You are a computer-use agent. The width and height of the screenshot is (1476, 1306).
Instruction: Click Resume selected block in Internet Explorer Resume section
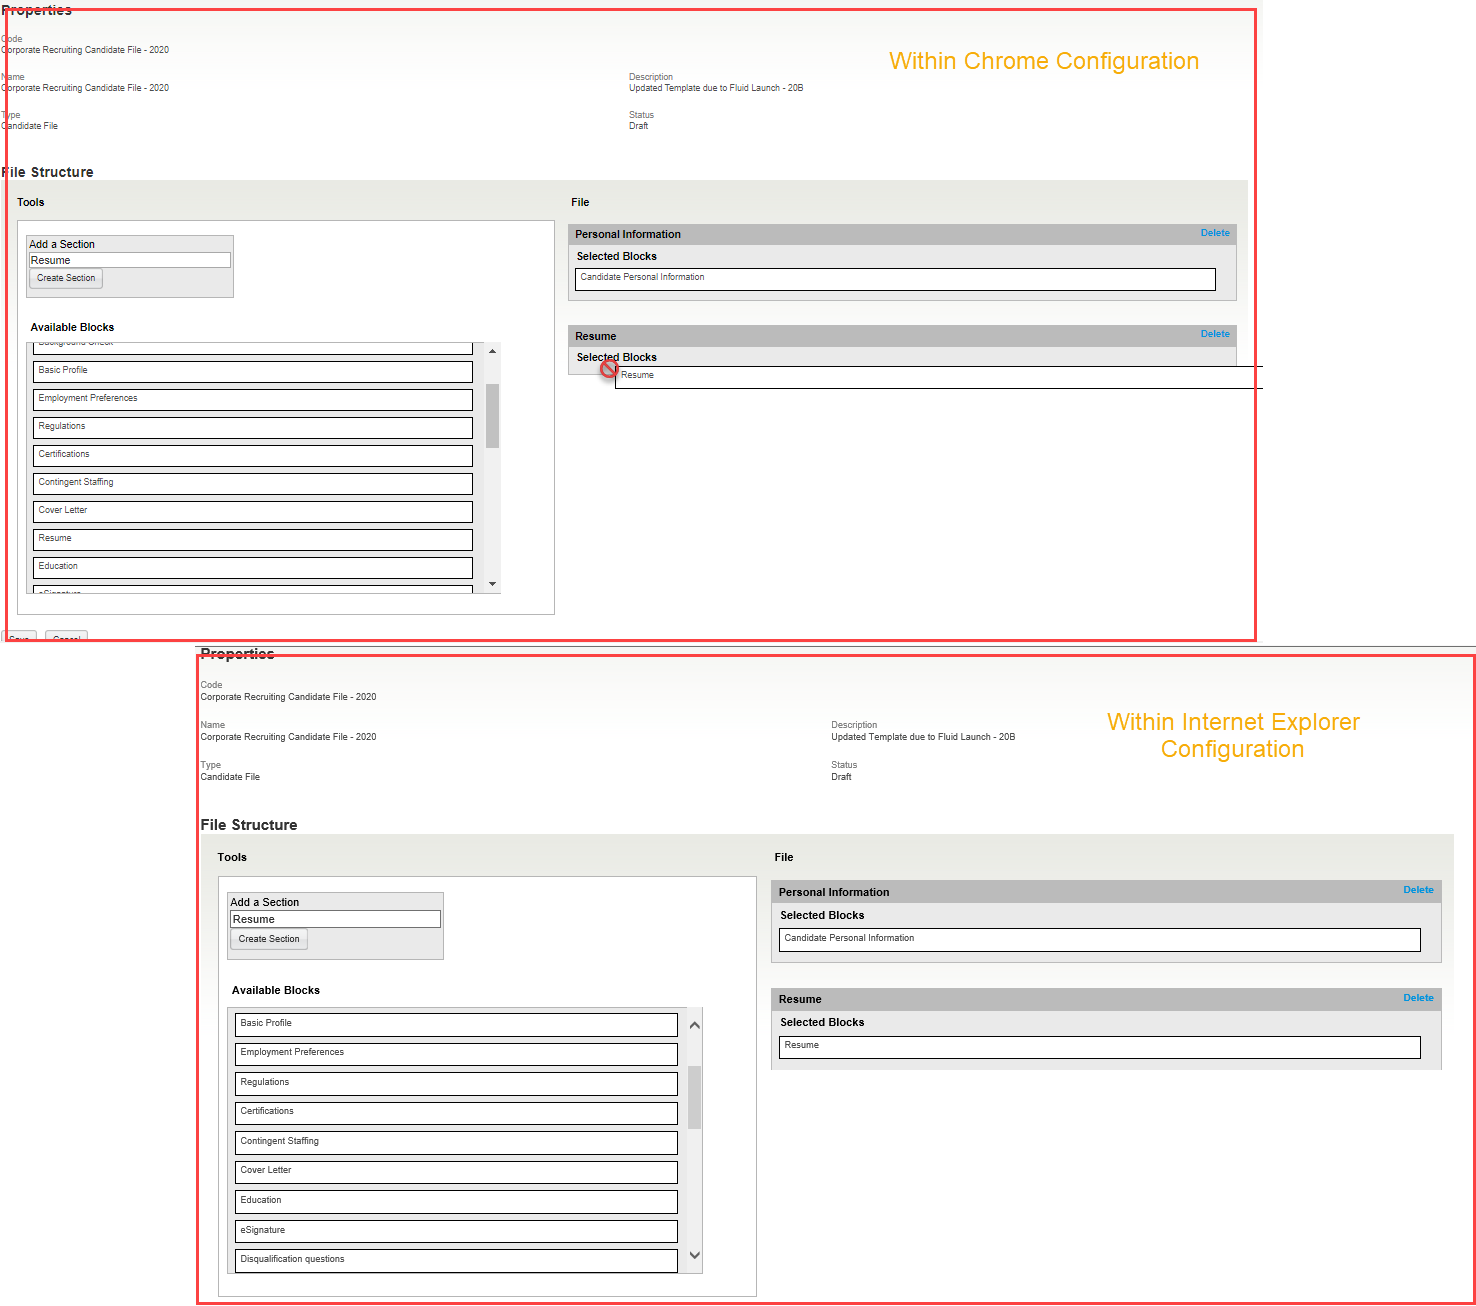[1100, 1047]
